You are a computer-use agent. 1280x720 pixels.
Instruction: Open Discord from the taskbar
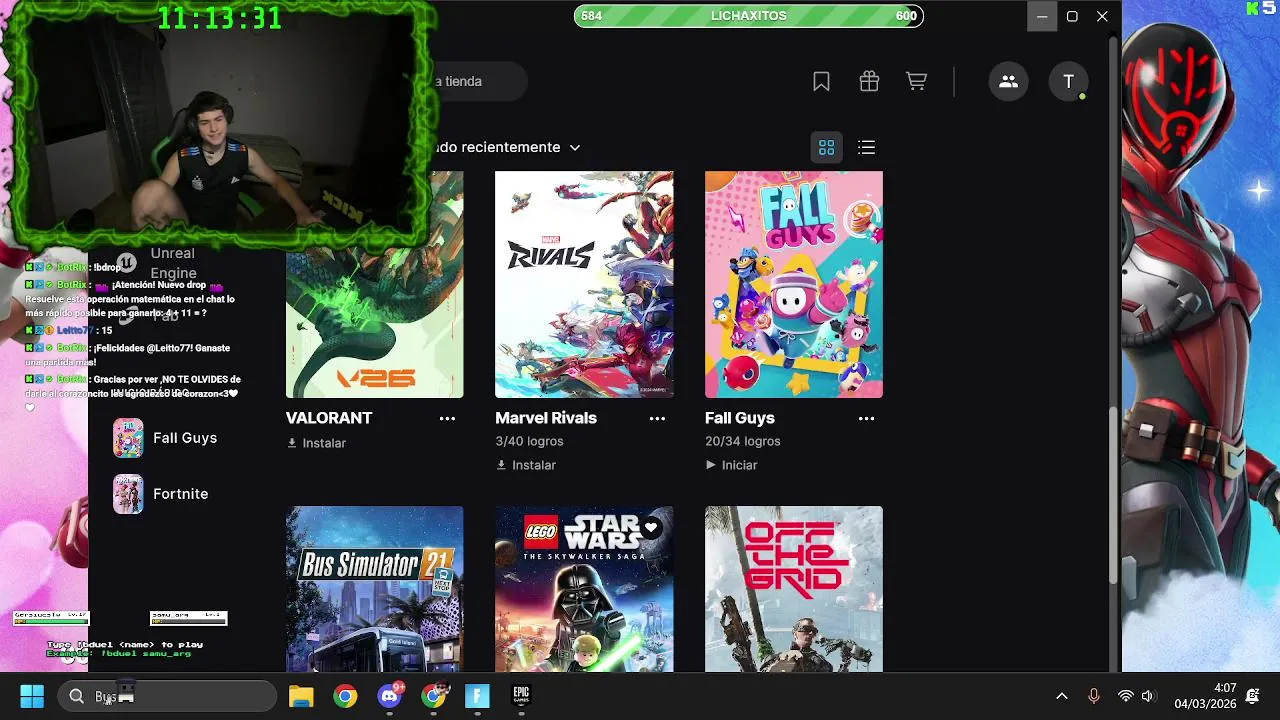(390, 696)
